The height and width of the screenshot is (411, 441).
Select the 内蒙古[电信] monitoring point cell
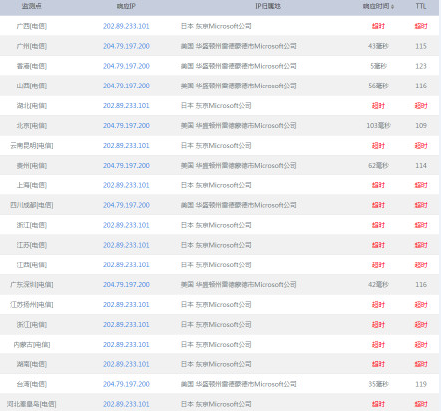pos(32,344)
